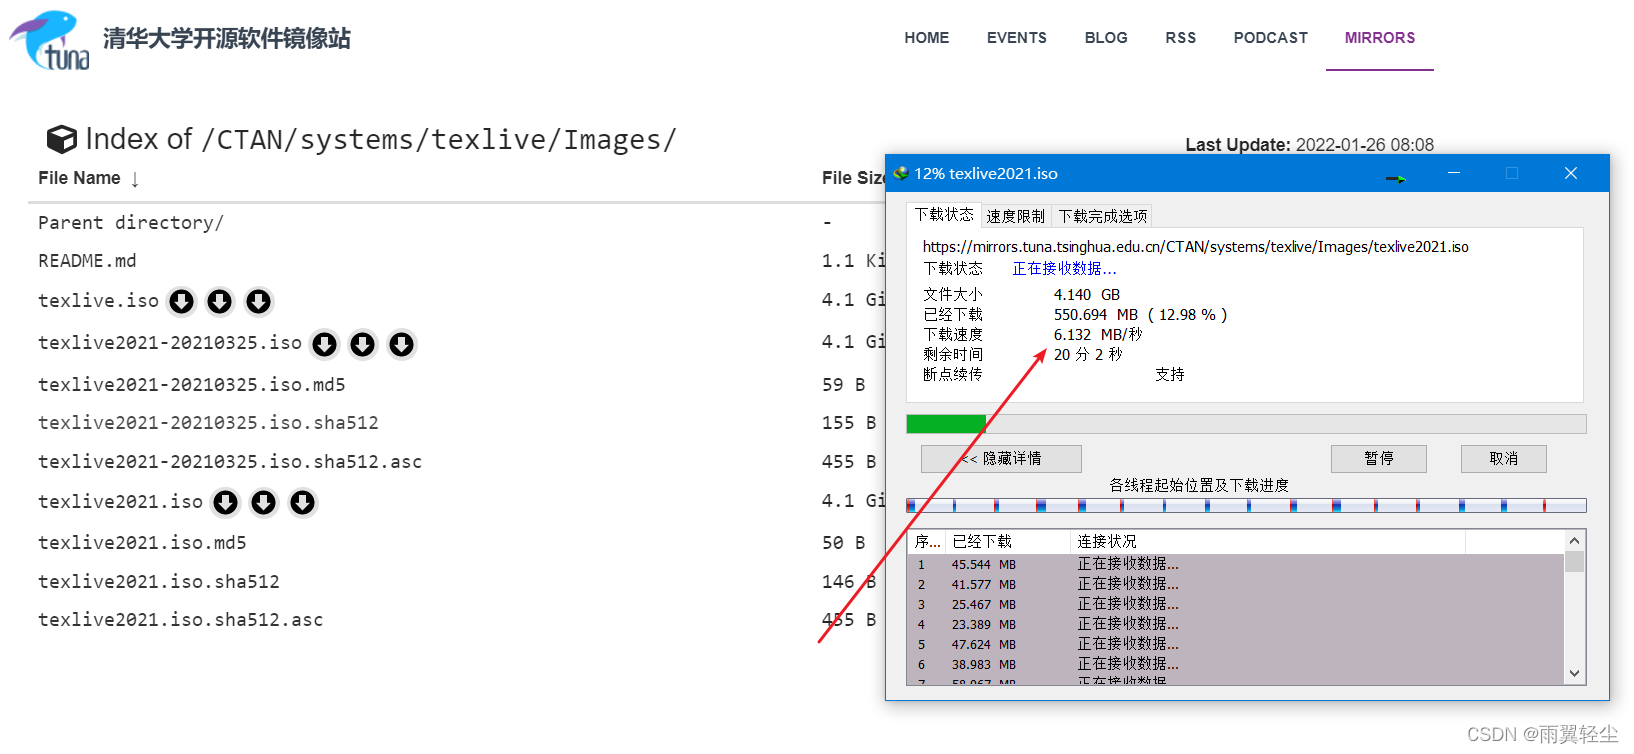
Task: Click the TUNA fish logo
Action: 50,40
